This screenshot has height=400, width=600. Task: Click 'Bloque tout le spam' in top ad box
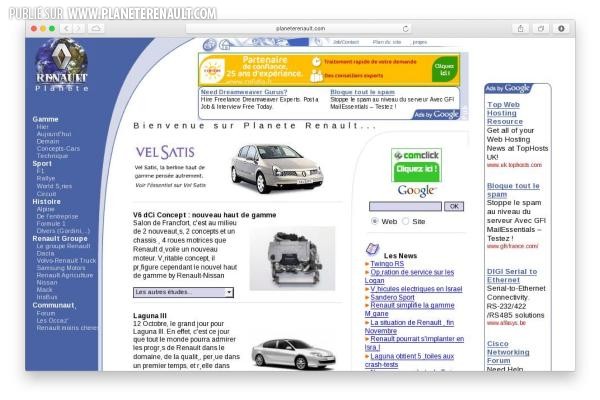(x=362, y=92)
